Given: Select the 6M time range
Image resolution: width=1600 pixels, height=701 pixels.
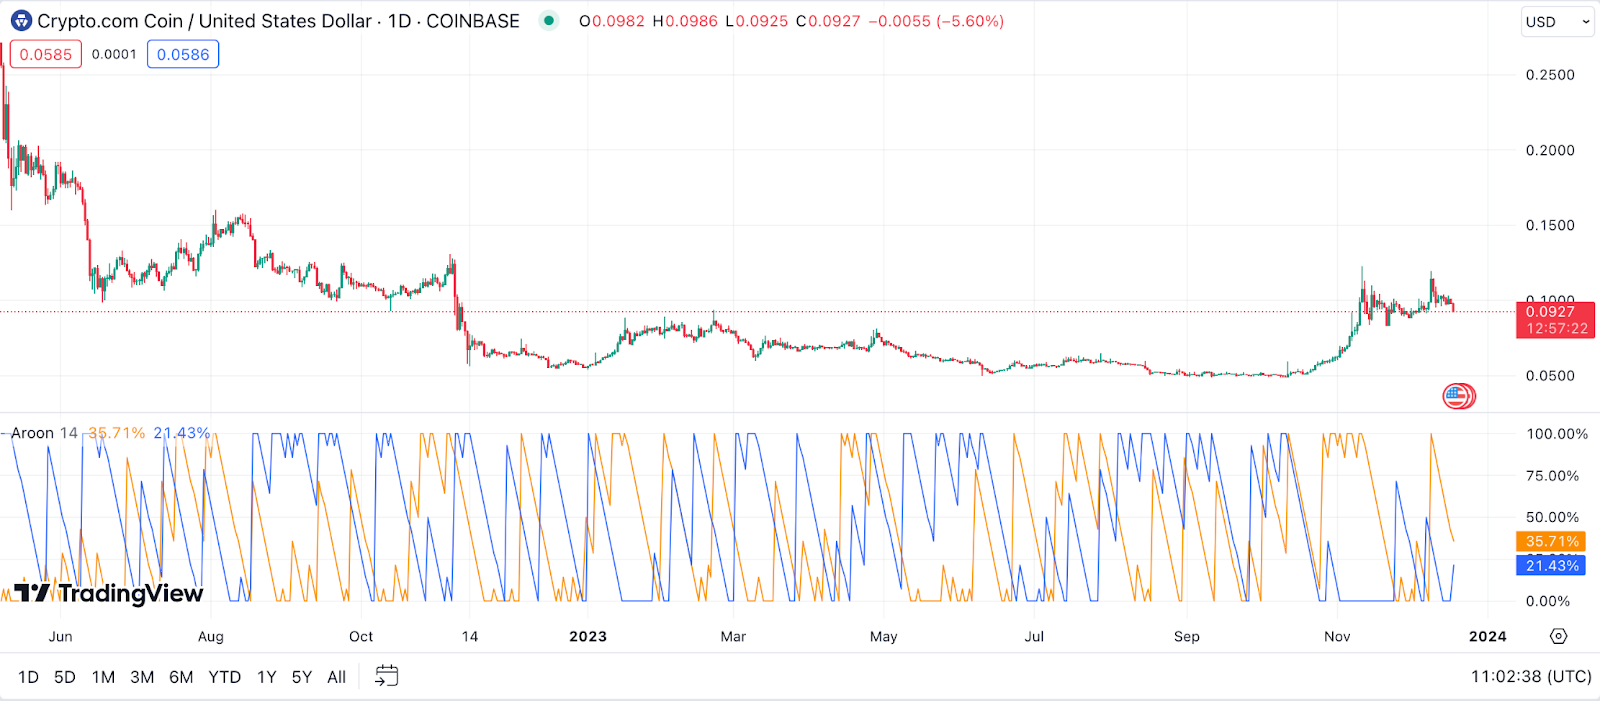Looking at the screenshot, I should [181, 677].
